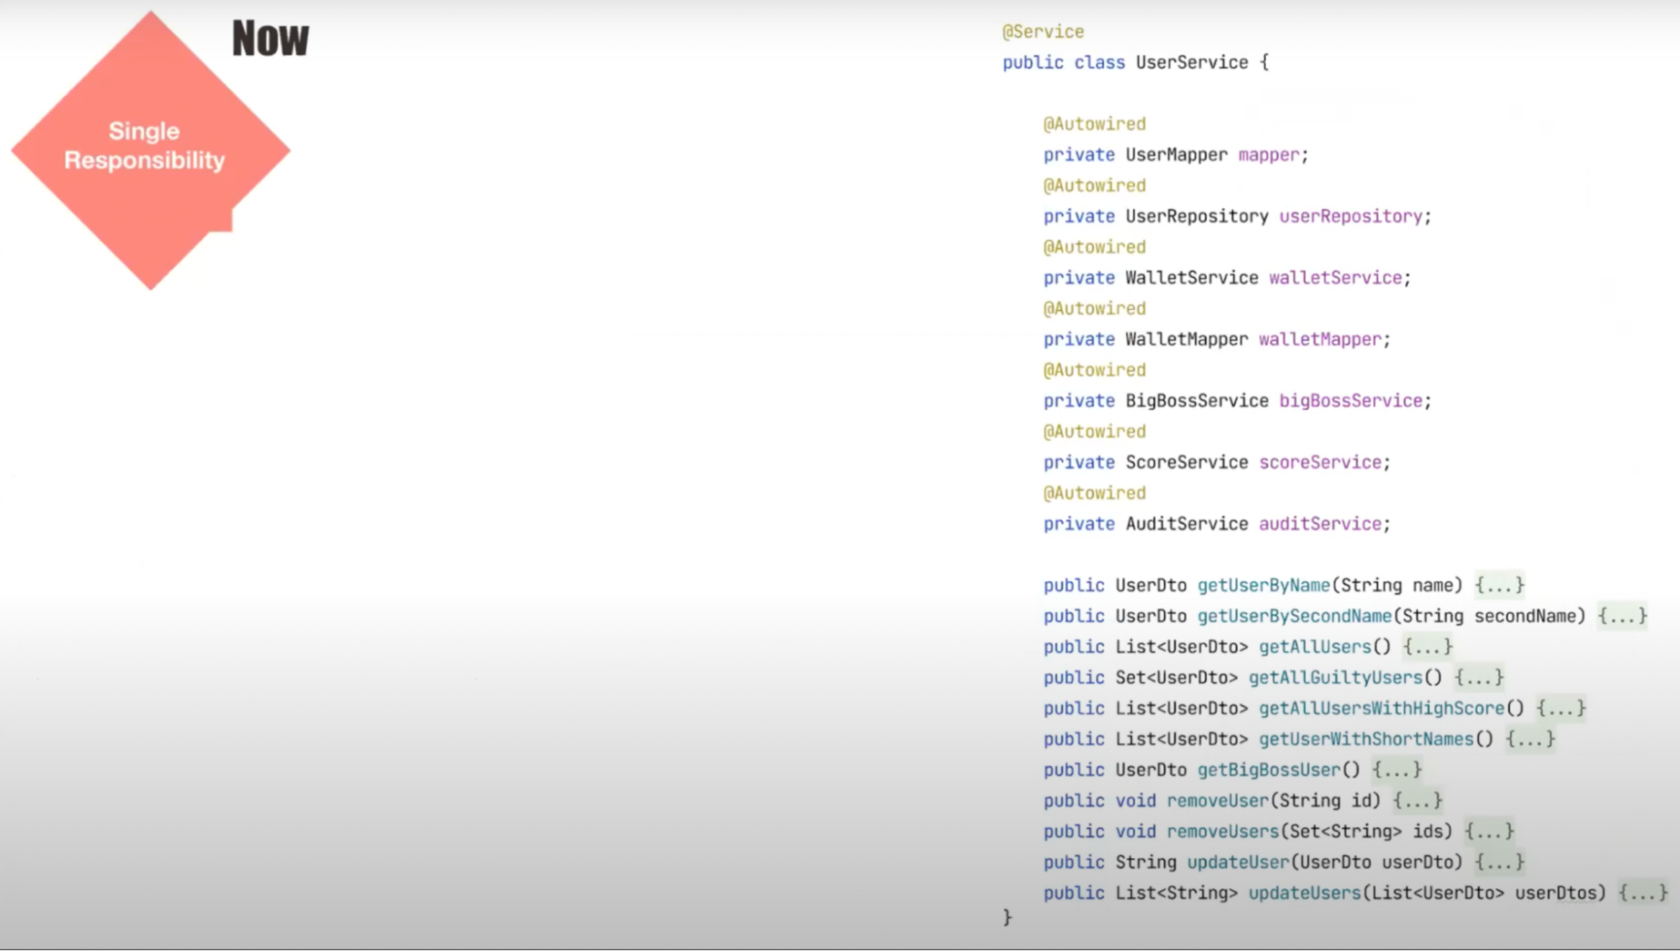Click the getUserByName method name
This screenshot has width=1680, height=951.
point(1264,585)
